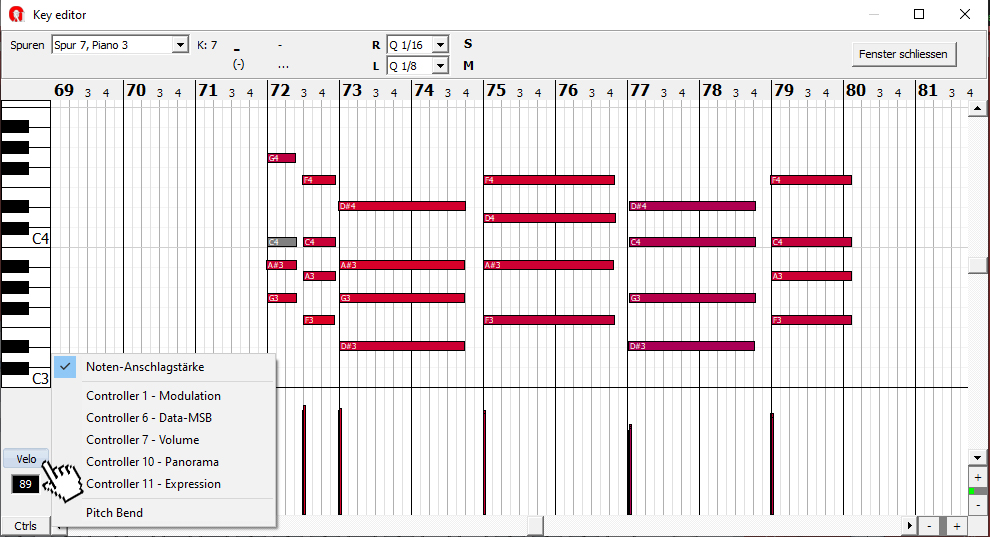
Task: Select the G4 note in bar 72
Action: (281, 158)
